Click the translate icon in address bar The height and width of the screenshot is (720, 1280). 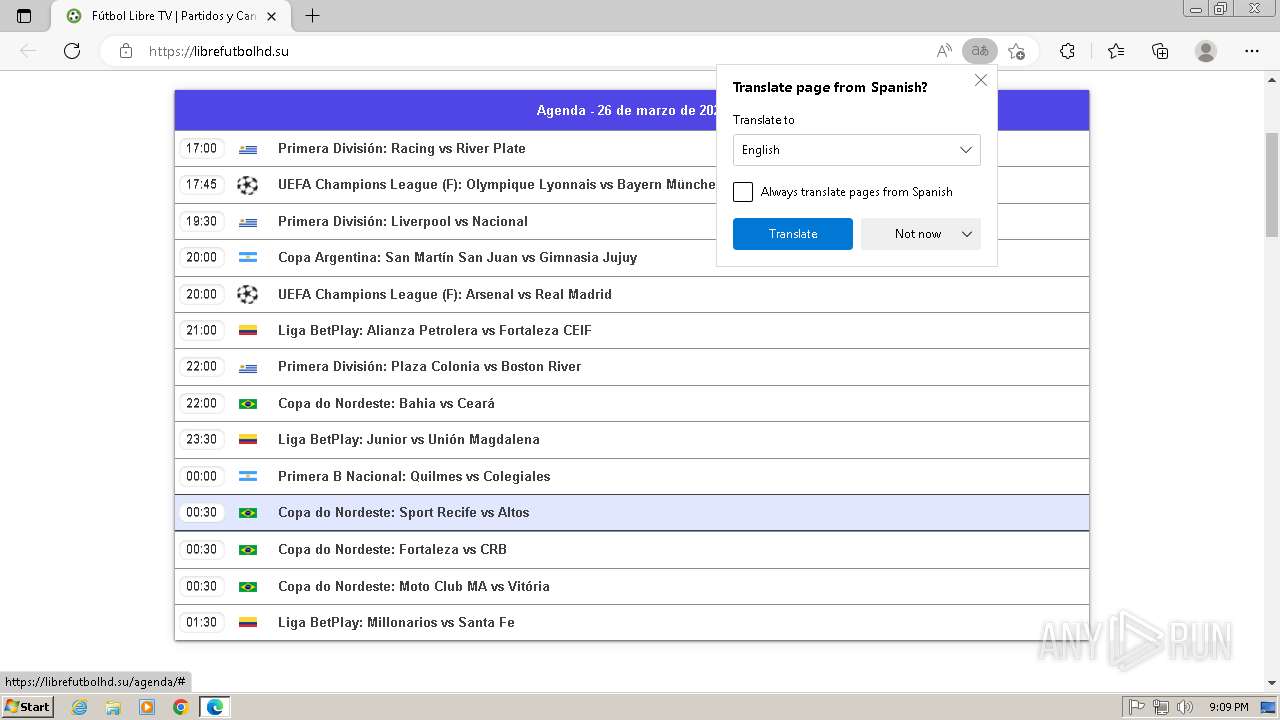(x=980, y=51)
